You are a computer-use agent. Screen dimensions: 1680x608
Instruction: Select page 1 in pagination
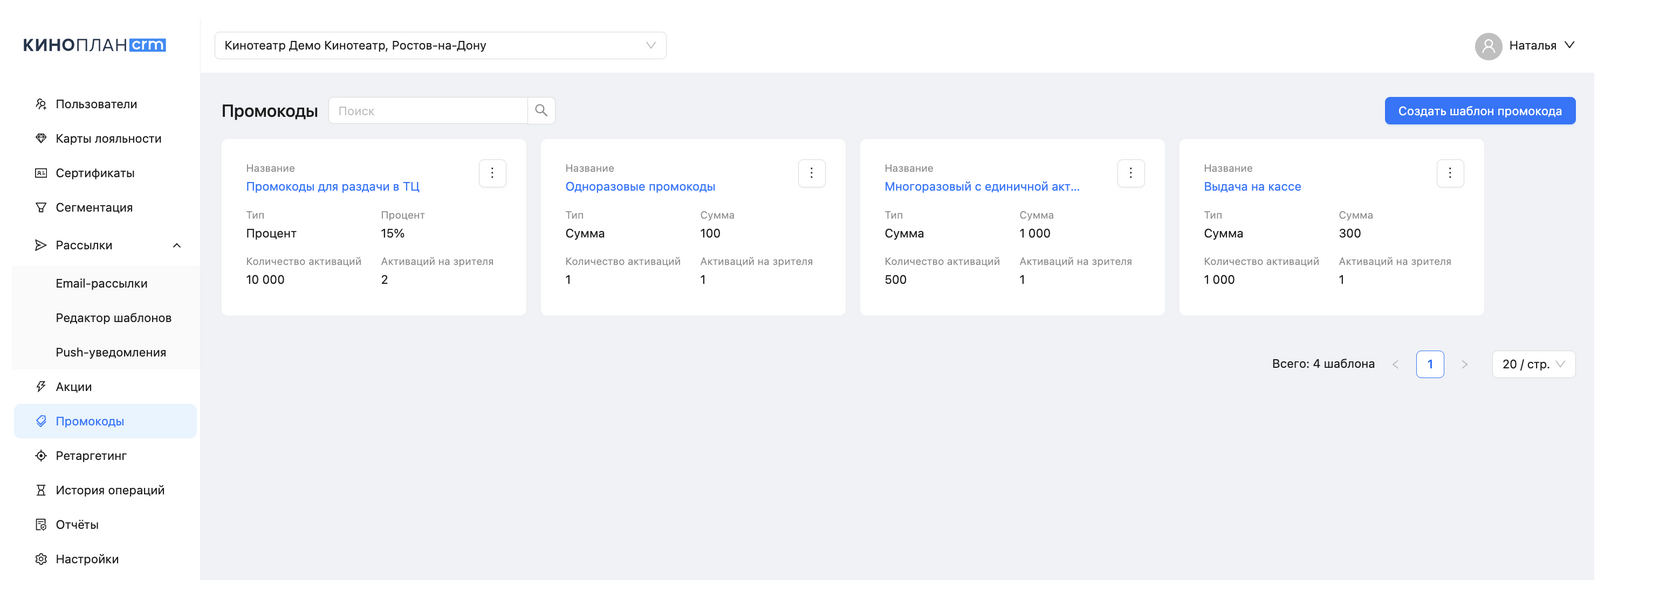pos(1429,364)
